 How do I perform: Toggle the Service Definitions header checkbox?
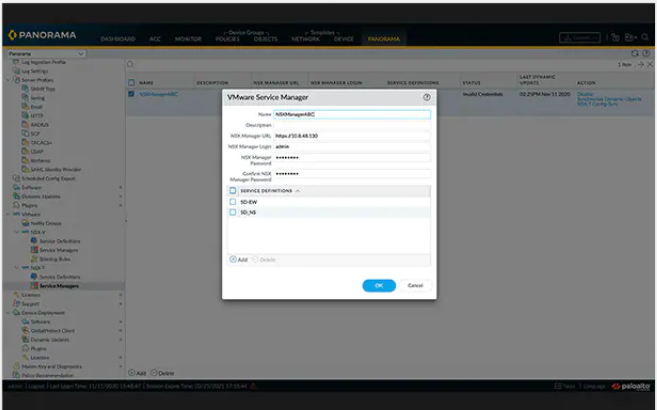pyautogui.click(x=233, y=190)
